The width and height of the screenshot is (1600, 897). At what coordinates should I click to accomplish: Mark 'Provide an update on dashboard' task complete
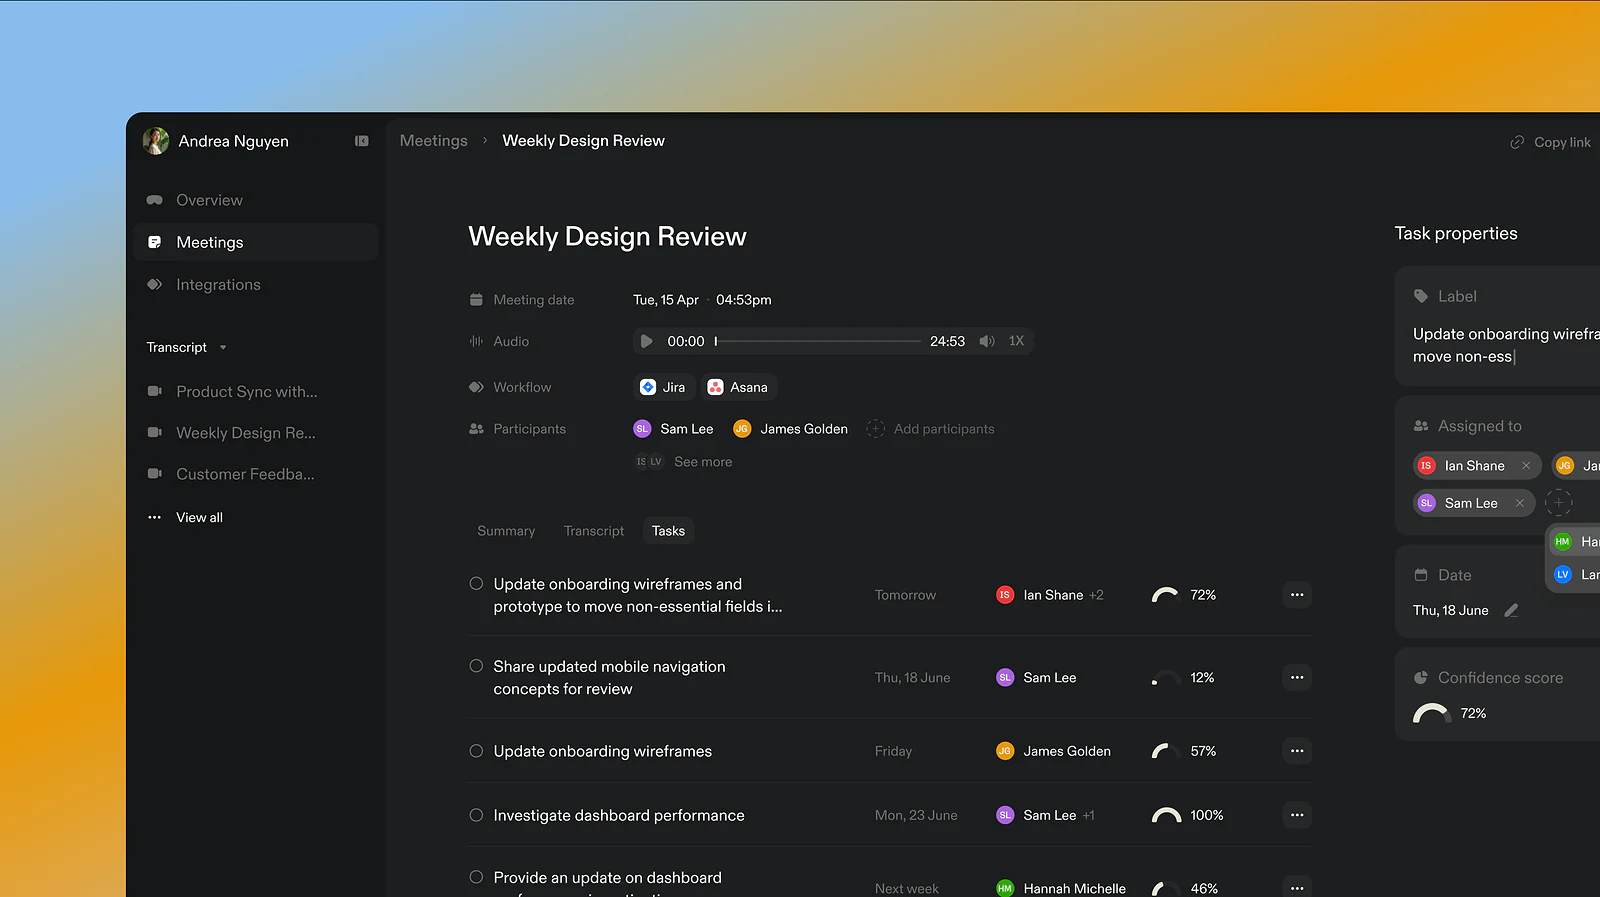point(476,877)
